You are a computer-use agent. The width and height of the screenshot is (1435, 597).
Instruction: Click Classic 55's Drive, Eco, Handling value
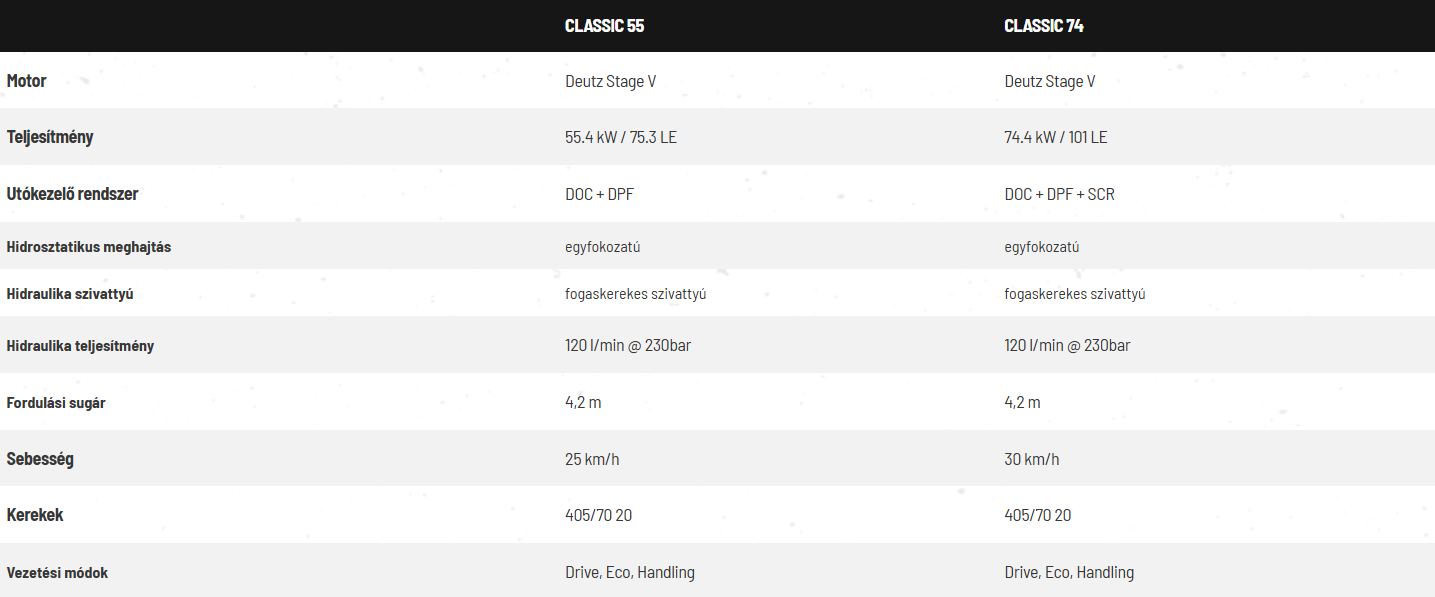coord(630,573)
